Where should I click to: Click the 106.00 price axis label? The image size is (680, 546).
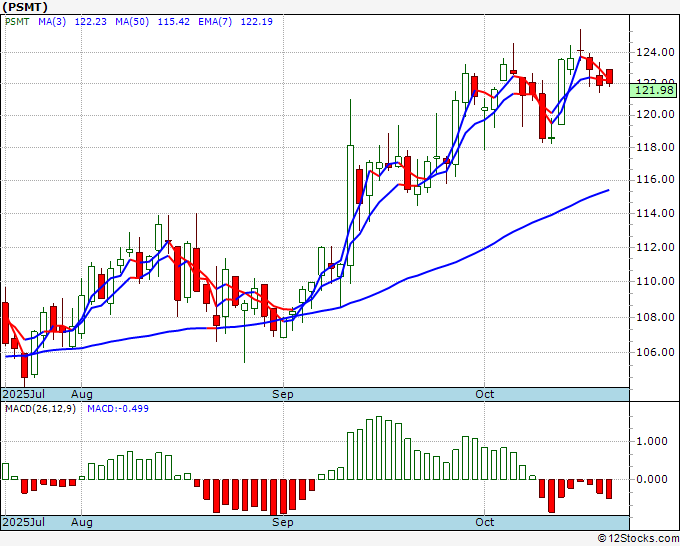[655, 352]
